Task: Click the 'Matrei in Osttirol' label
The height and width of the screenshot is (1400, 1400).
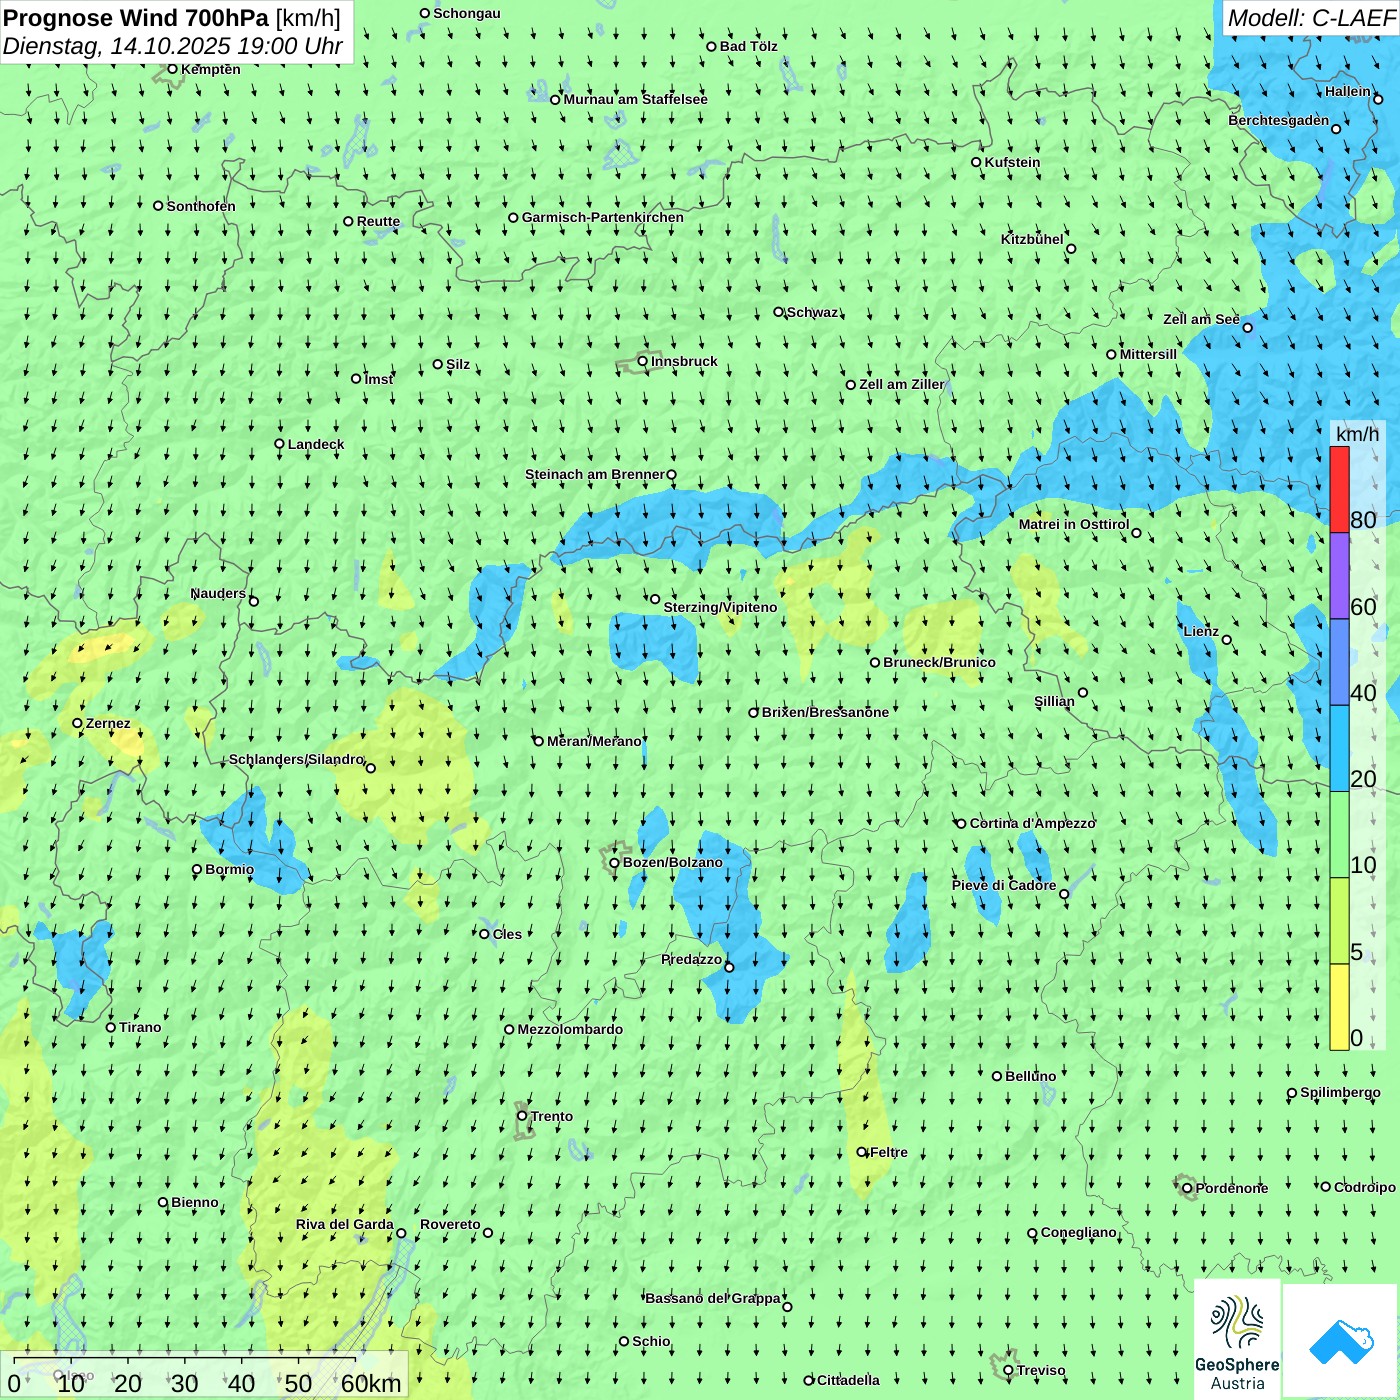Action: click(x=1074, y=524)
